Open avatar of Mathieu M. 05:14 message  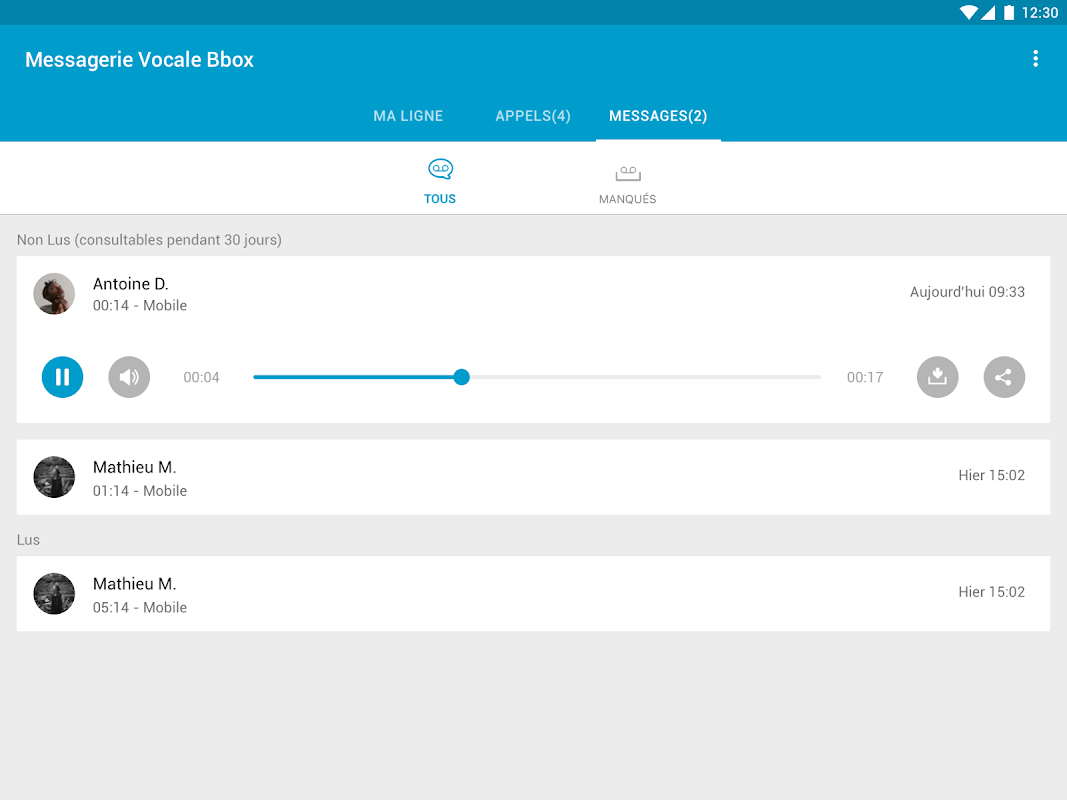tap(54, 594)
